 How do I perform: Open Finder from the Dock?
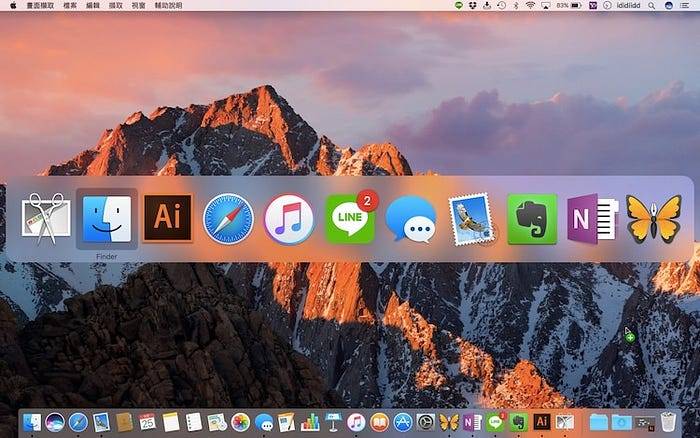tap(32, 422)
